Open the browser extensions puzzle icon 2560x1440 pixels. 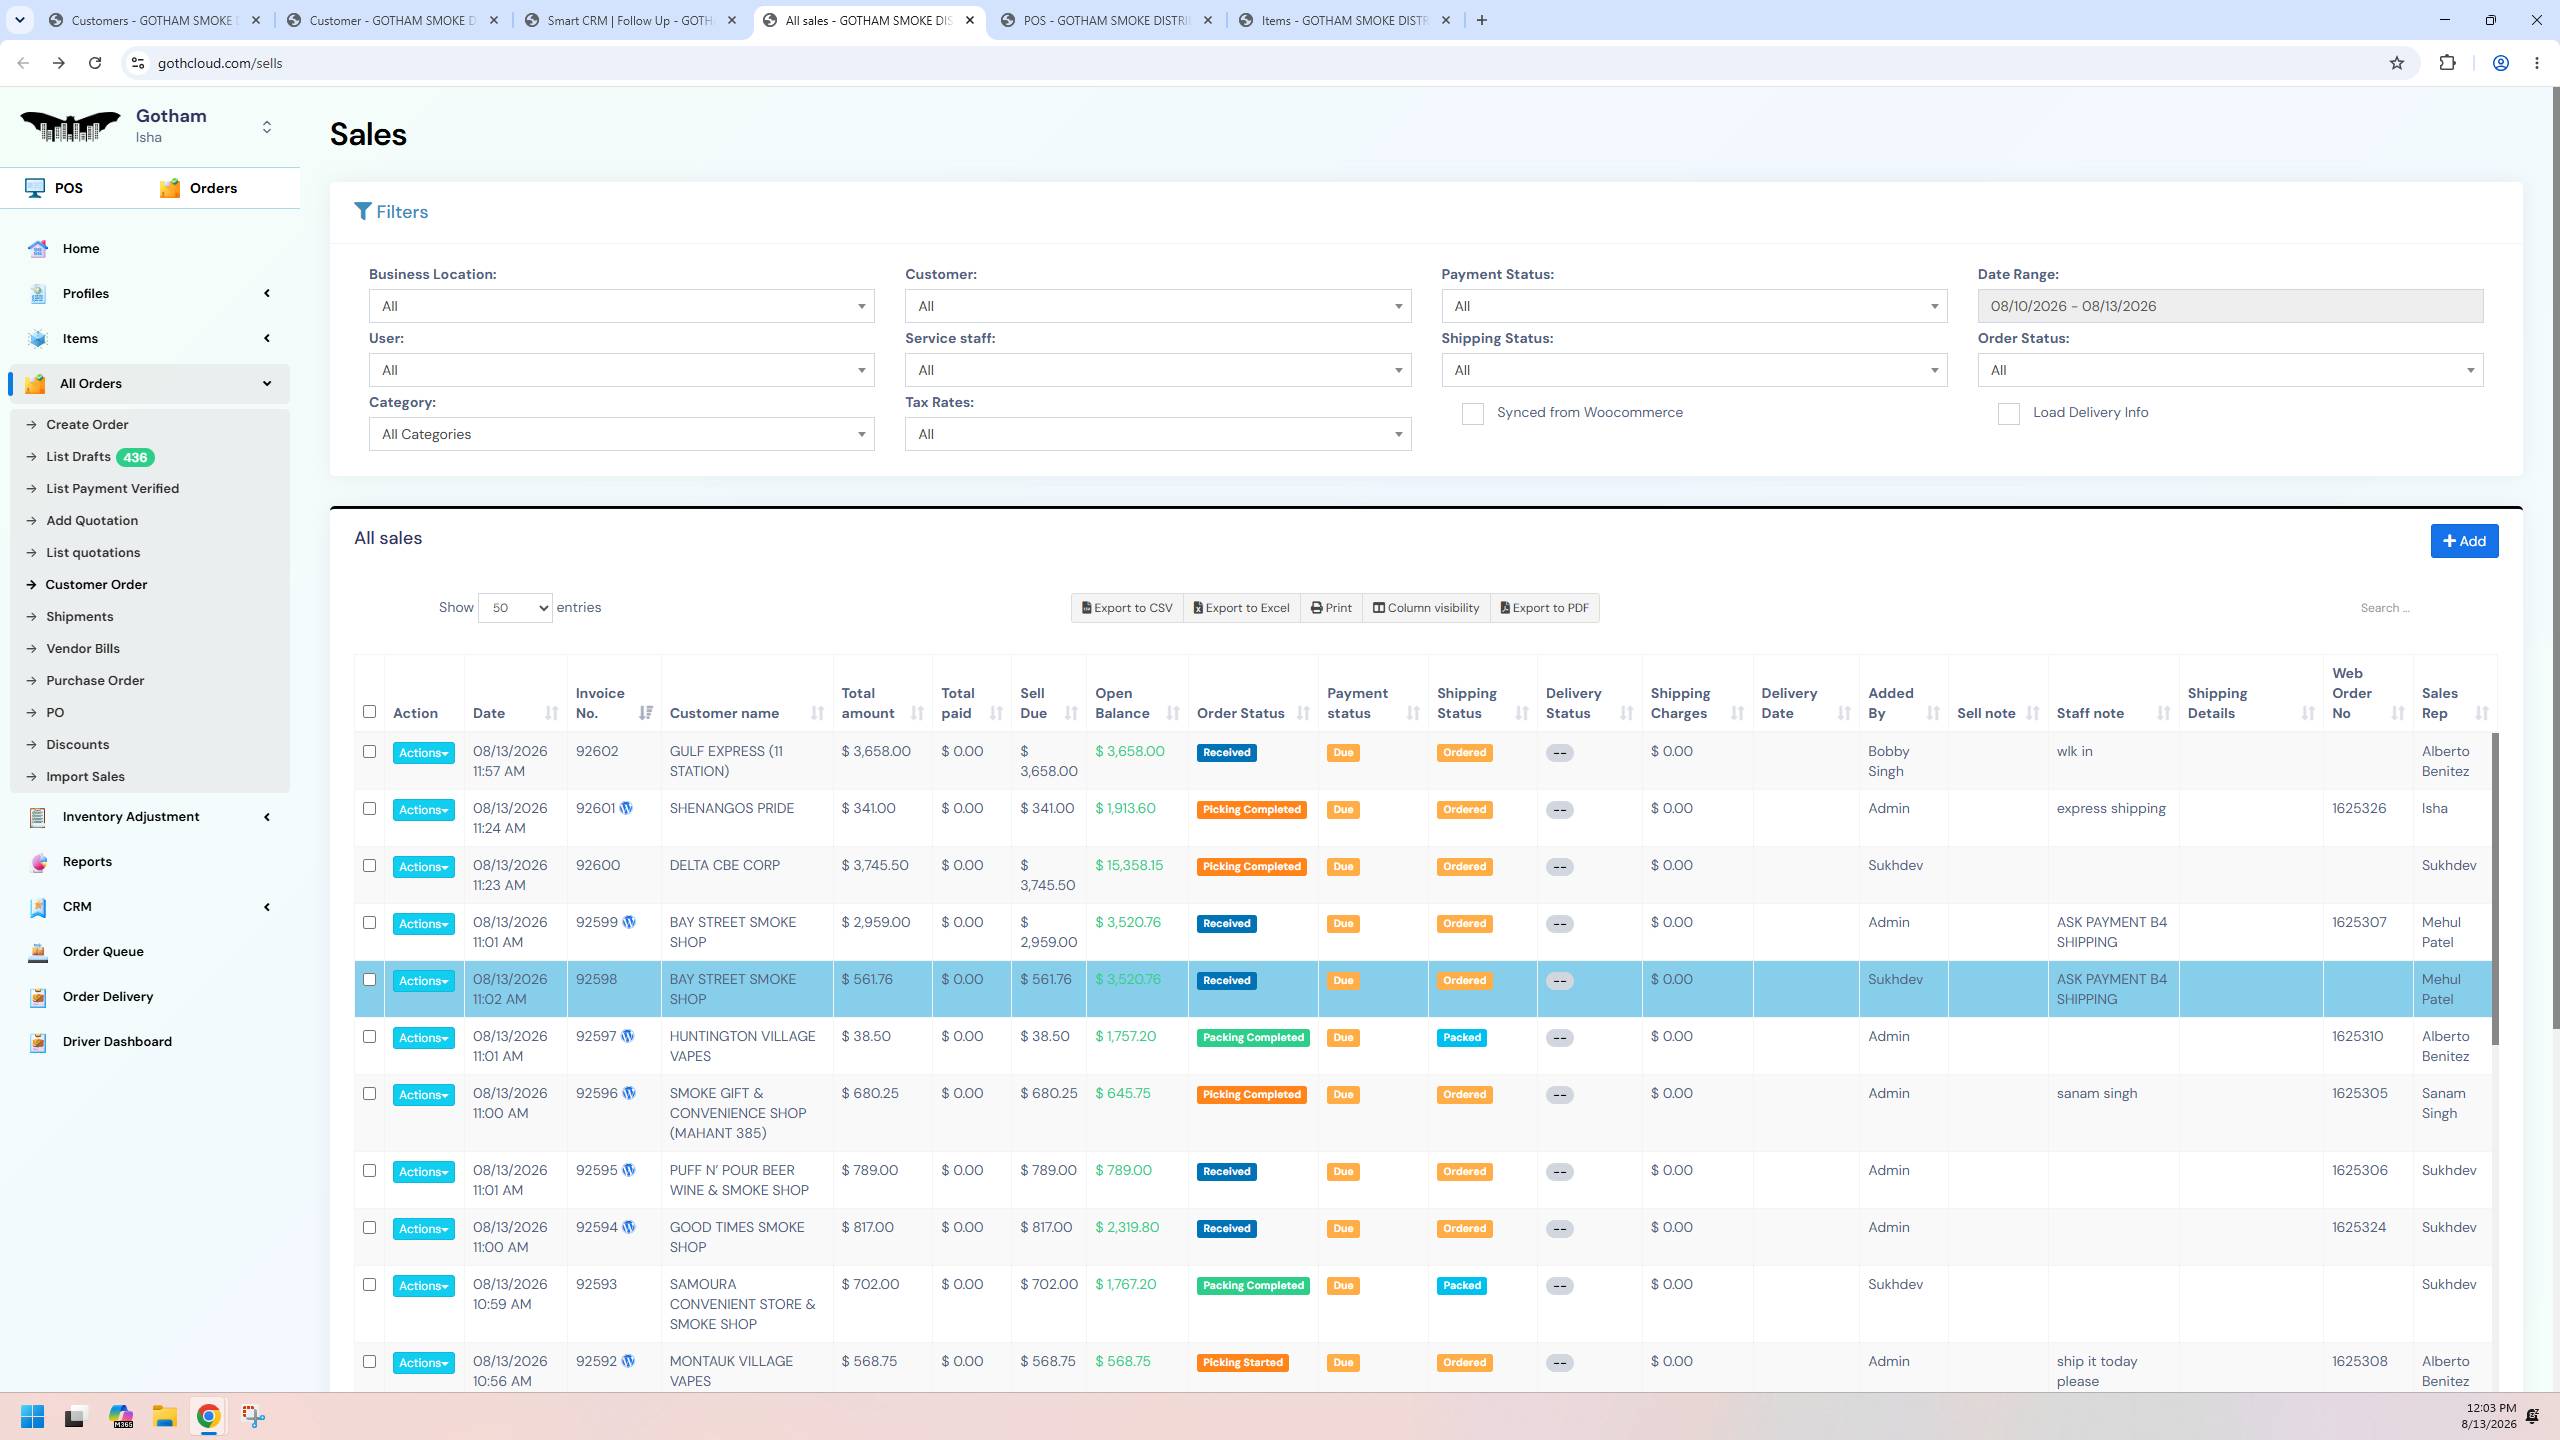point(2447,63)
